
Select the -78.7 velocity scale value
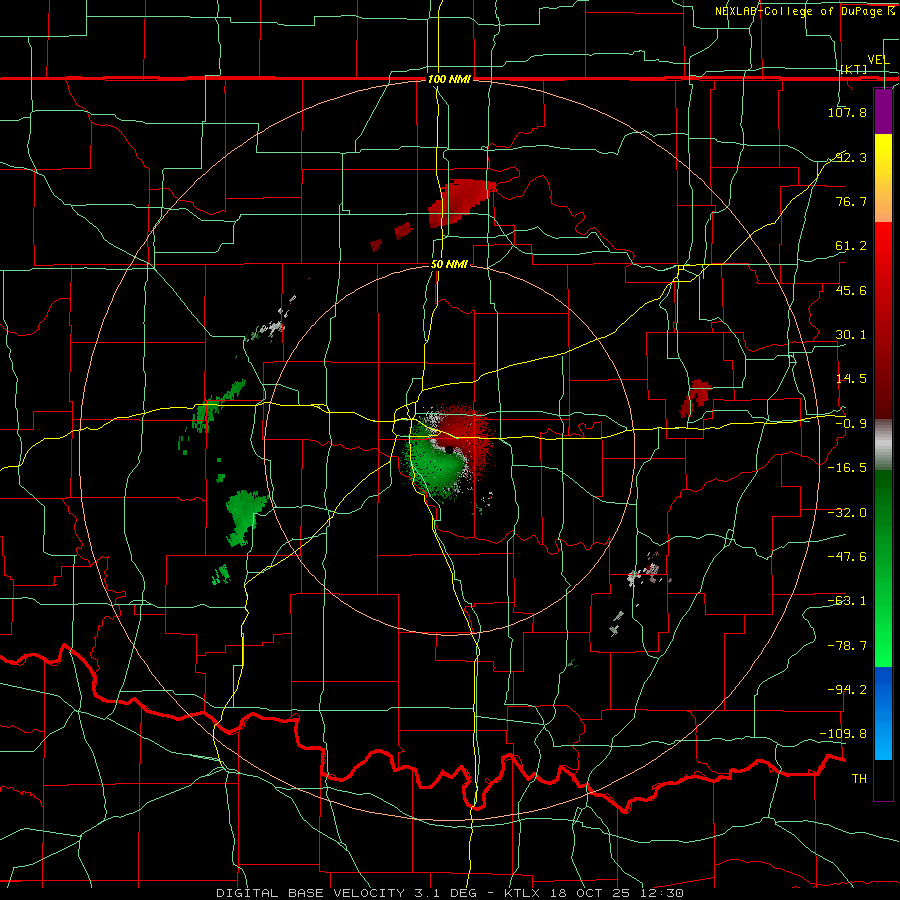point(847,646)
